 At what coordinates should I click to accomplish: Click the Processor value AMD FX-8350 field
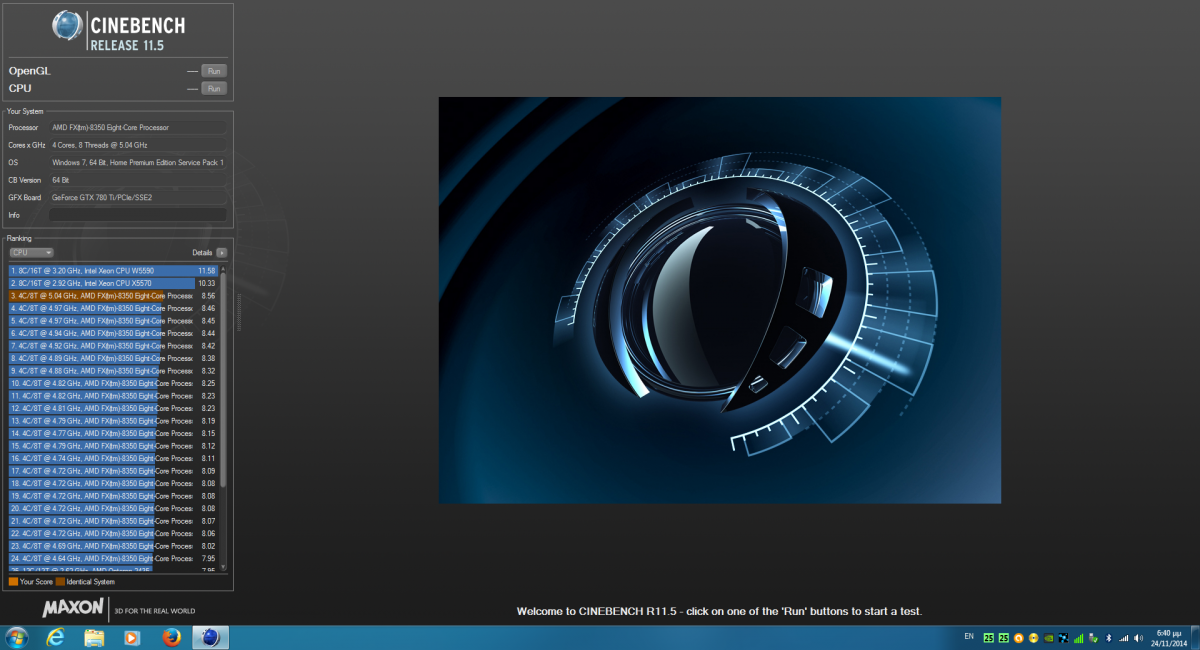click(x=138, y=128)
